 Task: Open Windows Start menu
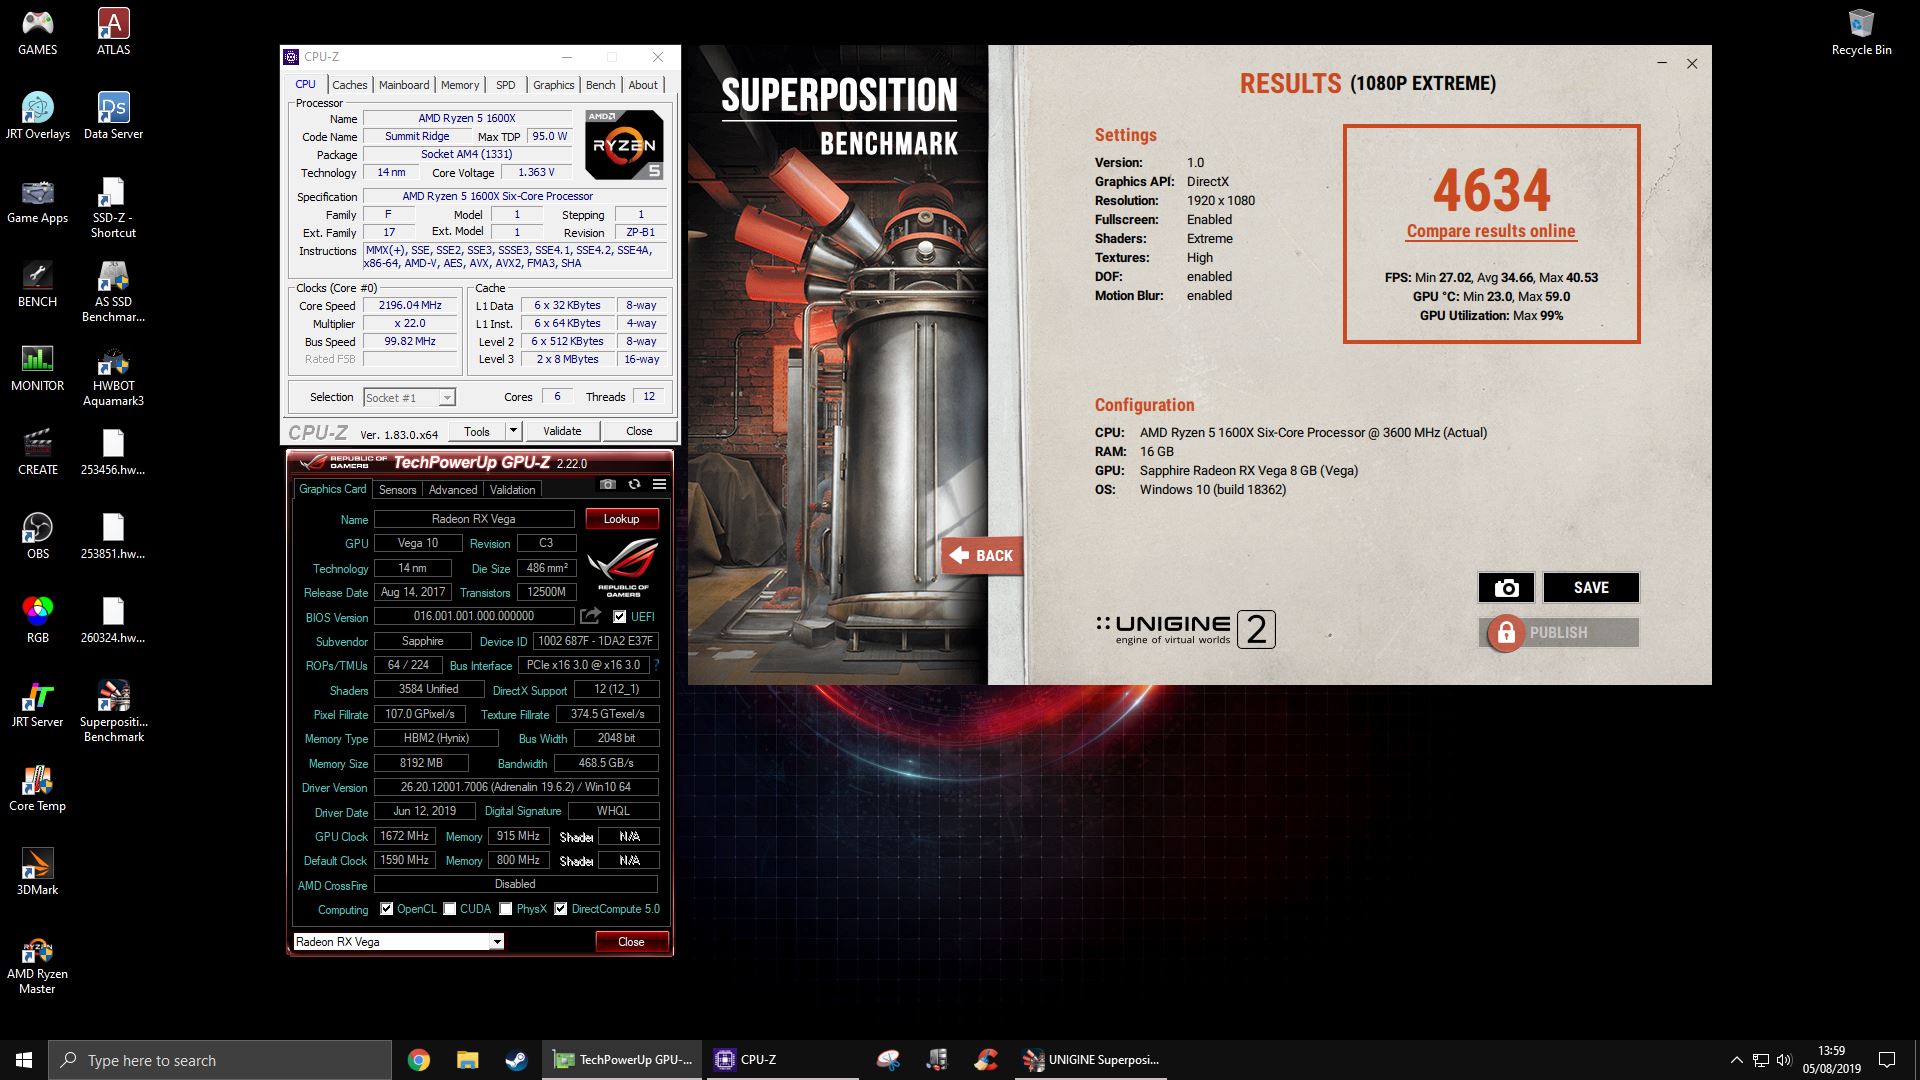[24, 1060]
